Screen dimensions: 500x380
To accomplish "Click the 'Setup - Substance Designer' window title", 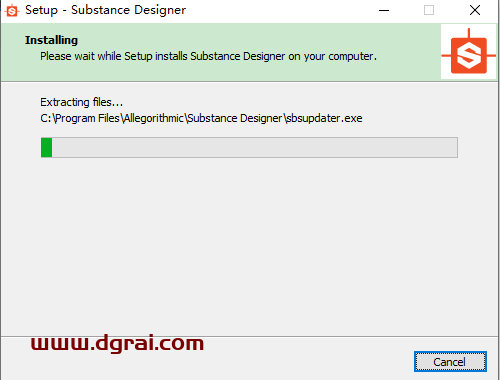I will click(x=105, y=10).
